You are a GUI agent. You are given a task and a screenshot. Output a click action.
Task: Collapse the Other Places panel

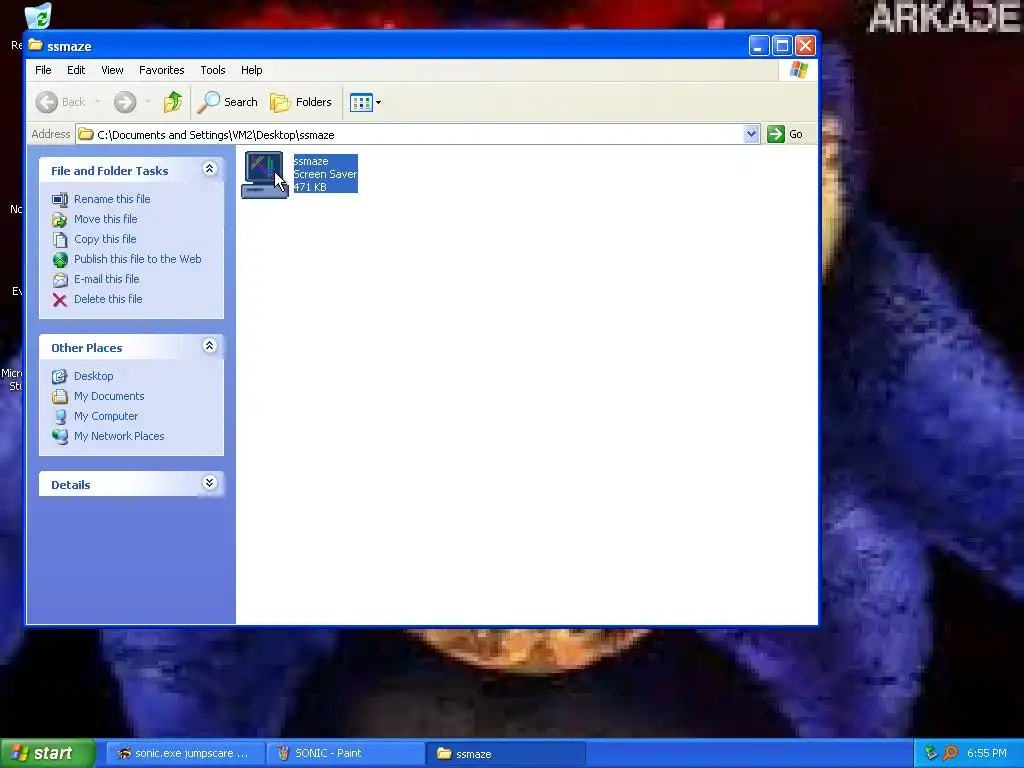(209, 345)
